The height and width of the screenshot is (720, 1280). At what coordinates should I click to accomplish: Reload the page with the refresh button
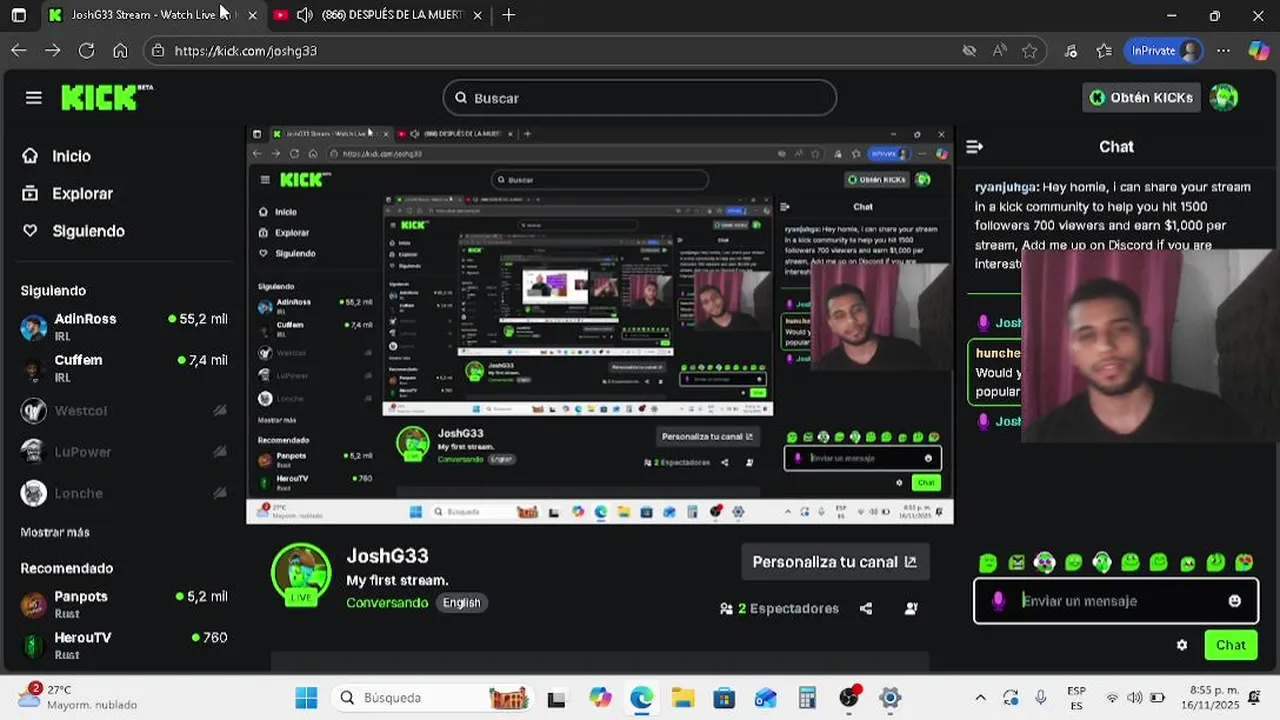[x=86, y=50]
